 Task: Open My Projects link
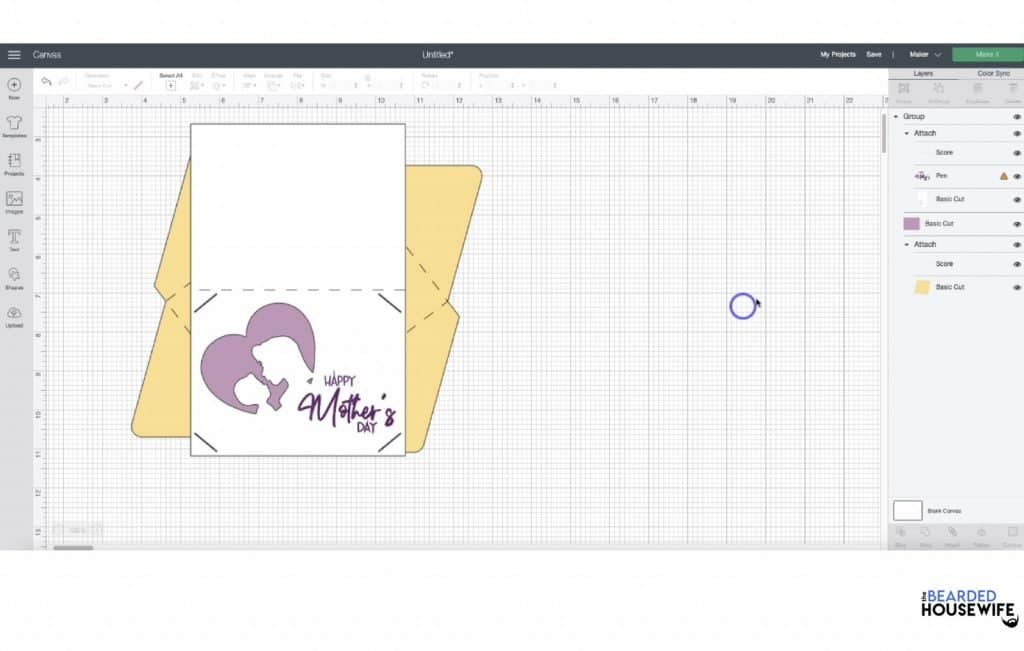(837, 54)
